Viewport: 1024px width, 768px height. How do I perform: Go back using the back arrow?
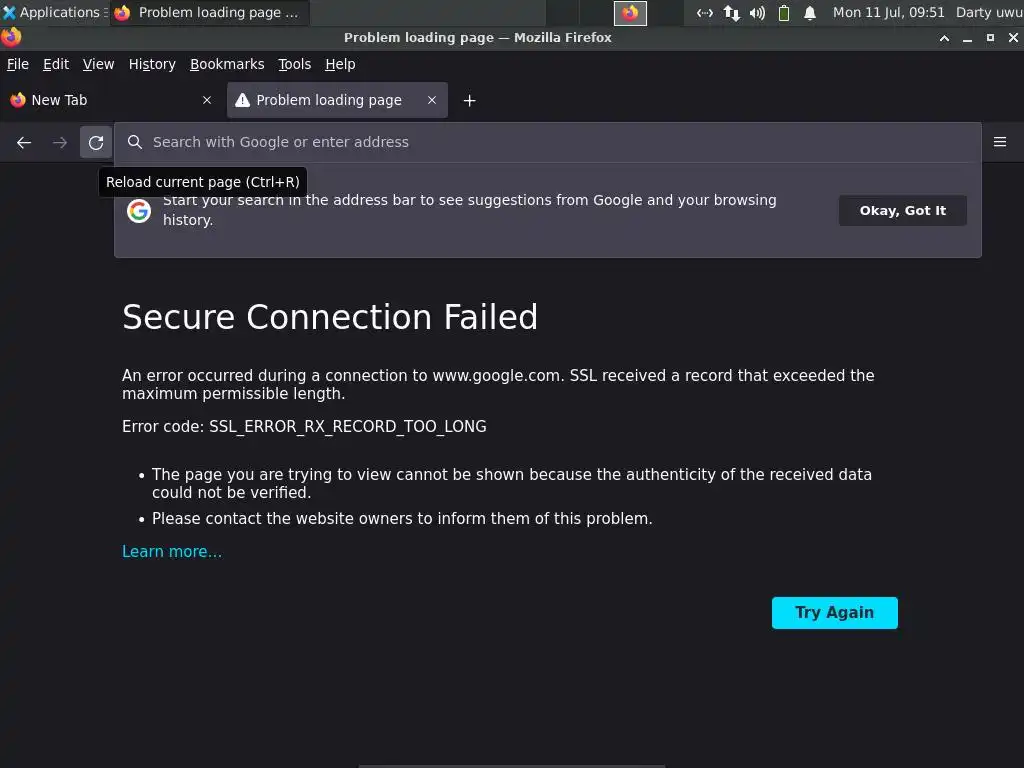pyautogui.click(x=24, y=143)
